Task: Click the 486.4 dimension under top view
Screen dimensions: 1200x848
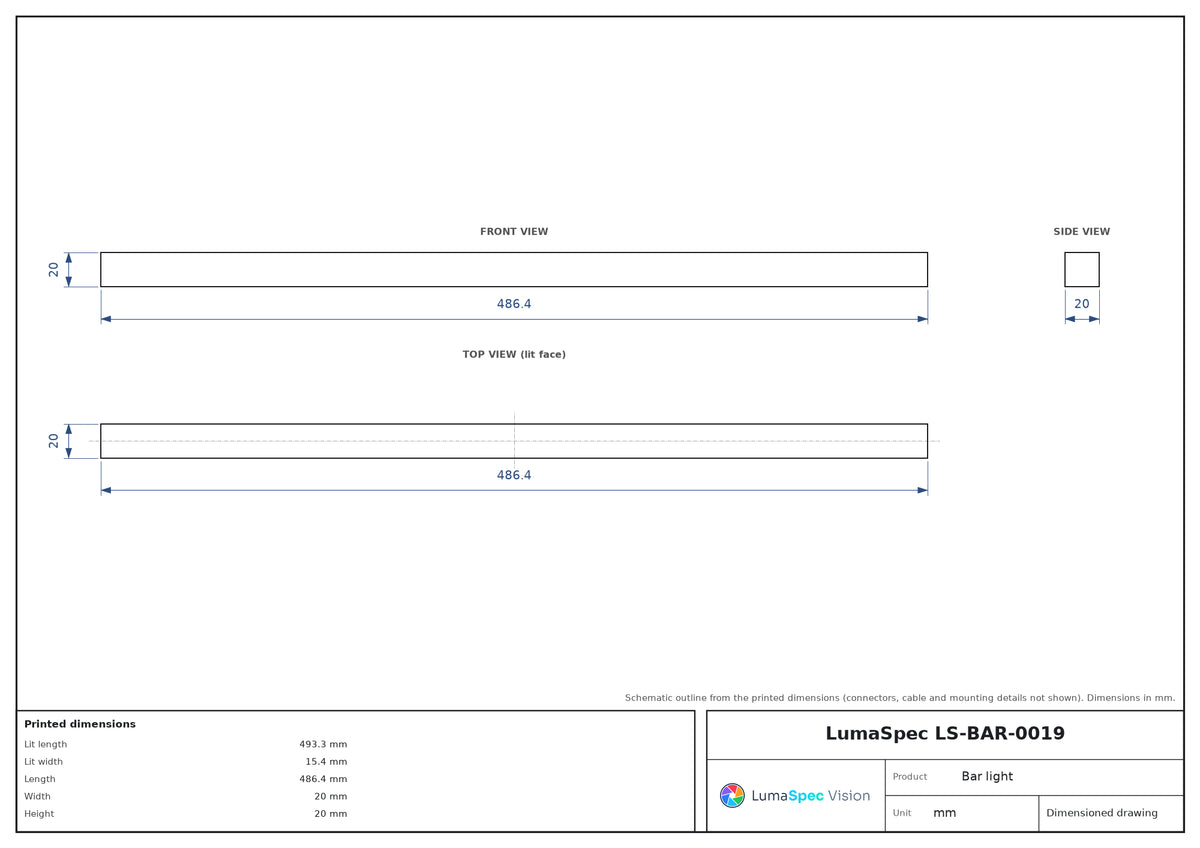Action: (514, 475)
